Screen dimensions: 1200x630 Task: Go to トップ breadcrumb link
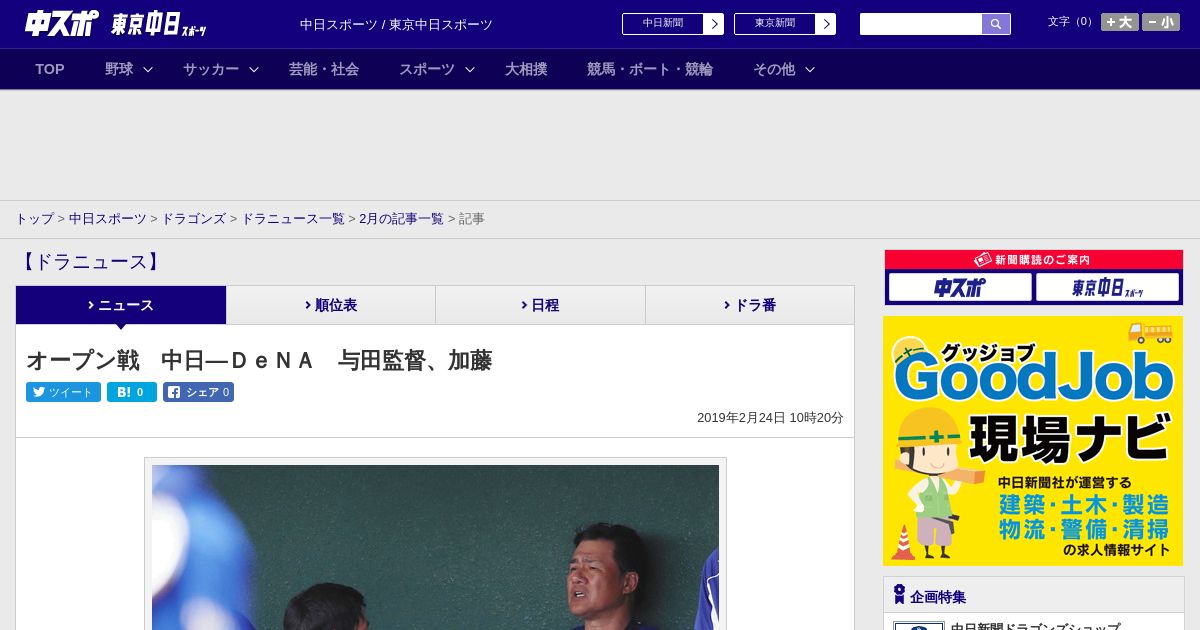[34, 219]
